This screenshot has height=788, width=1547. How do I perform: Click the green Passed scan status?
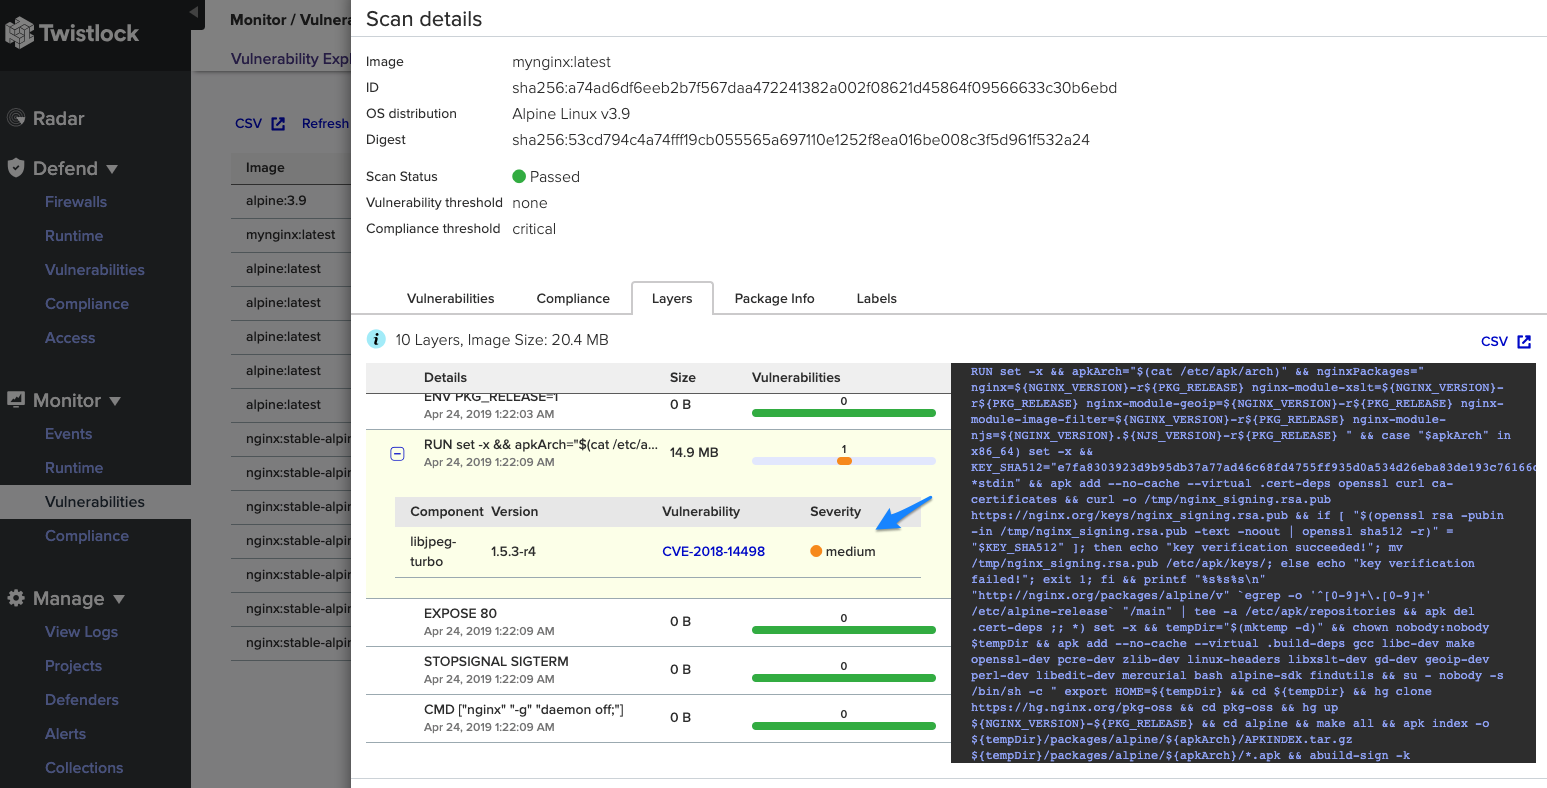pos(546,177)
